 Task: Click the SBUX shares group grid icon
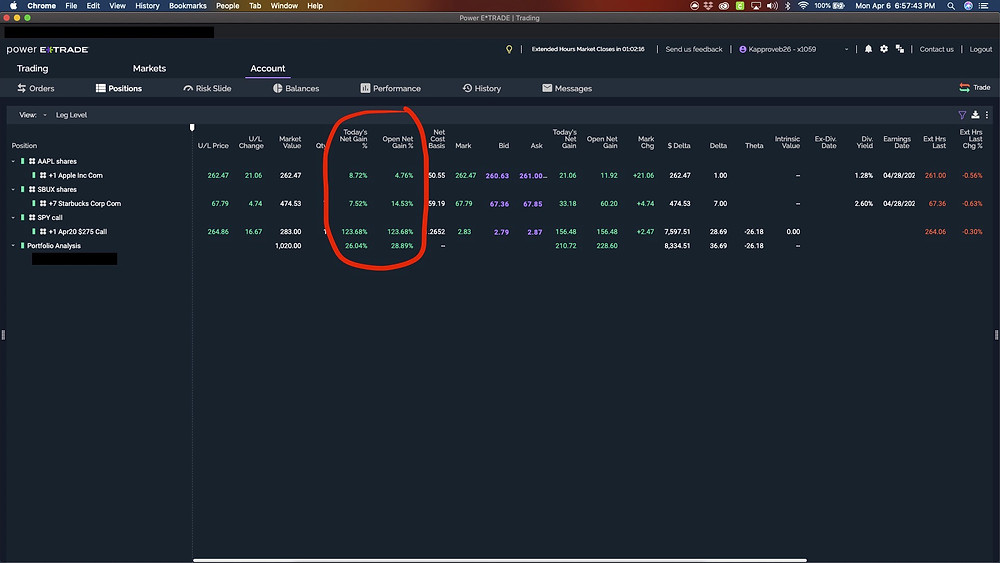click(32, 189)
